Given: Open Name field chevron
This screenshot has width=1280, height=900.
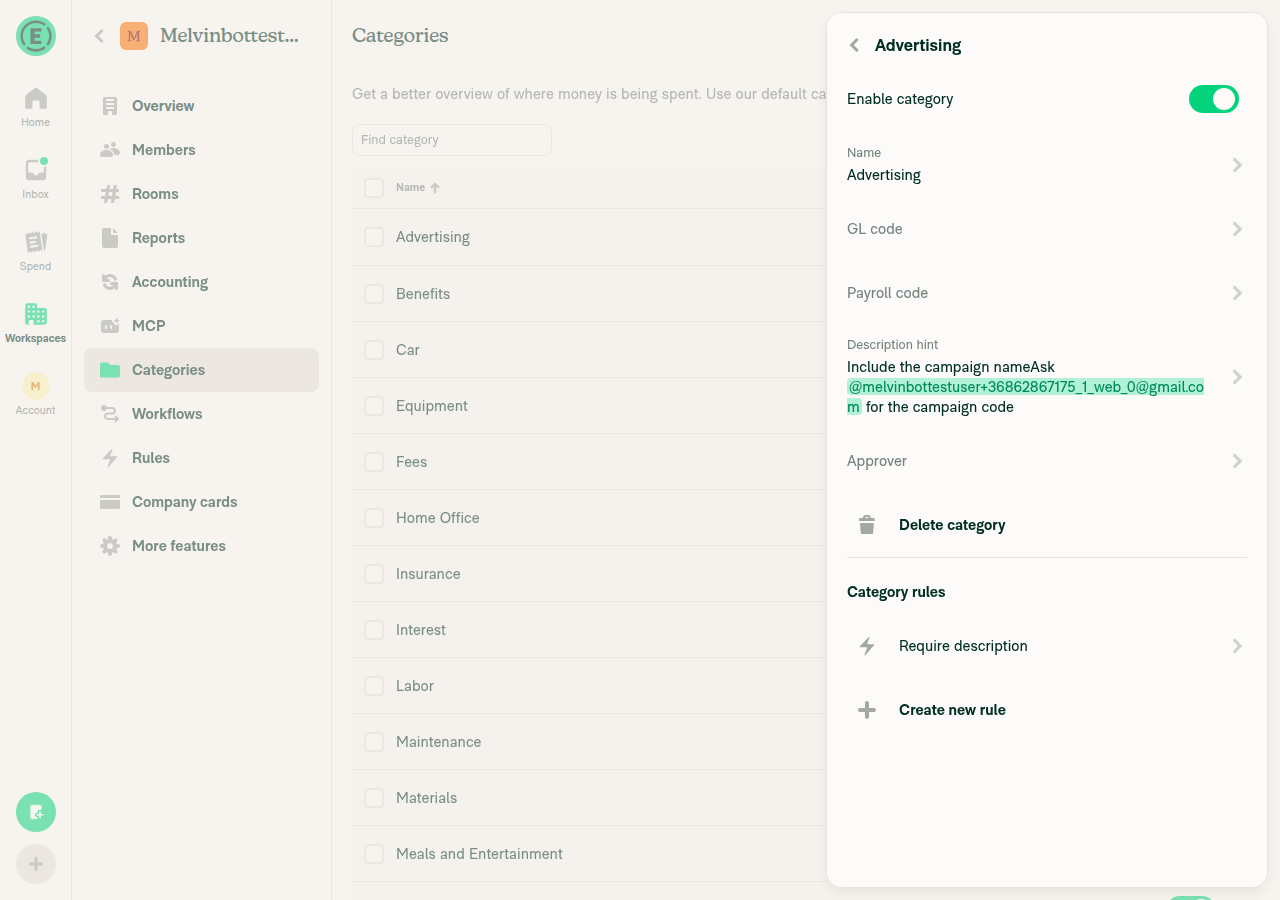Looking at the screenshot, I should [x=1237, y=165].
